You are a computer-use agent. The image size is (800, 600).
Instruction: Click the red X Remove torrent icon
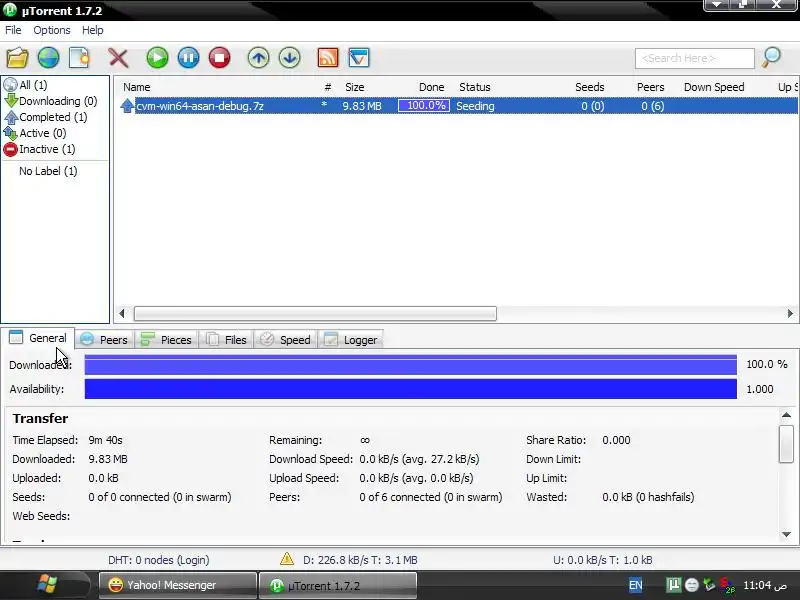coord(118,58)
